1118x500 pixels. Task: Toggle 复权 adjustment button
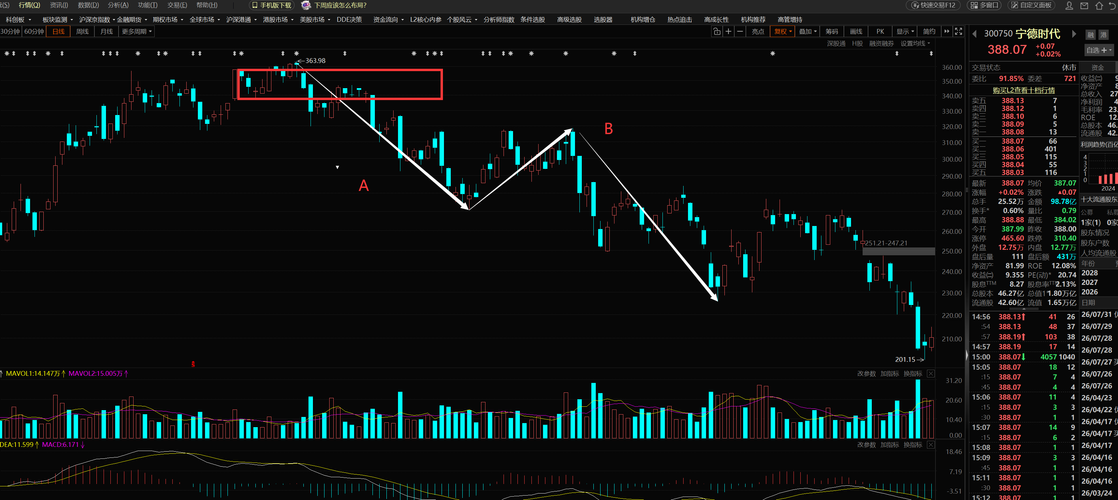pyautogui.click(x=782, y=31)
